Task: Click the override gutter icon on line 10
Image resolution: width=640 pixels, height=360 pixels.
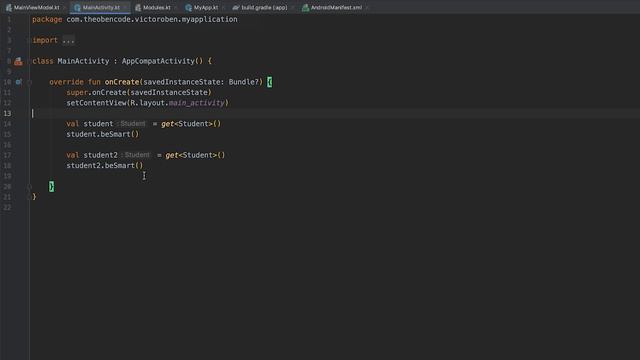Action: (x=18, y=82)
